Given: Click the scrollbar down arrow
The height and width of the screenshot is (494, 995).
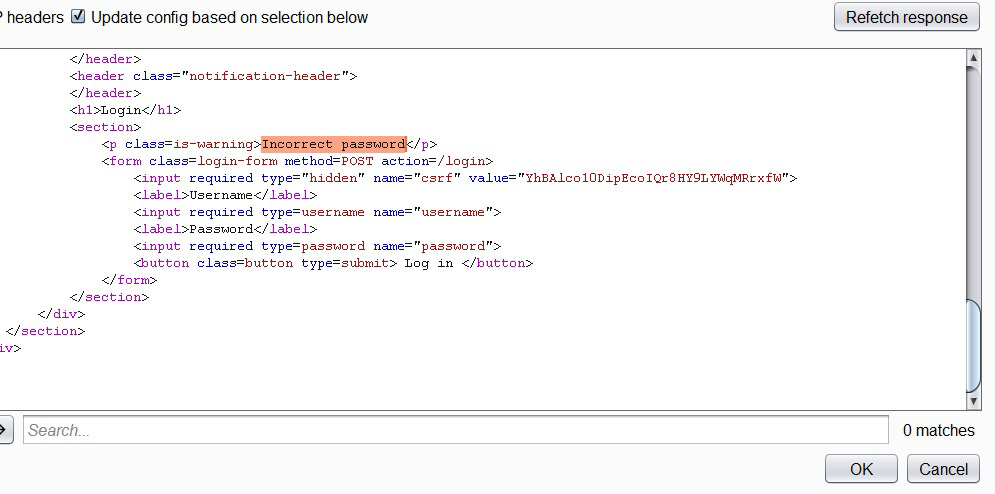Looking at the screenshot, I should 973,401.
